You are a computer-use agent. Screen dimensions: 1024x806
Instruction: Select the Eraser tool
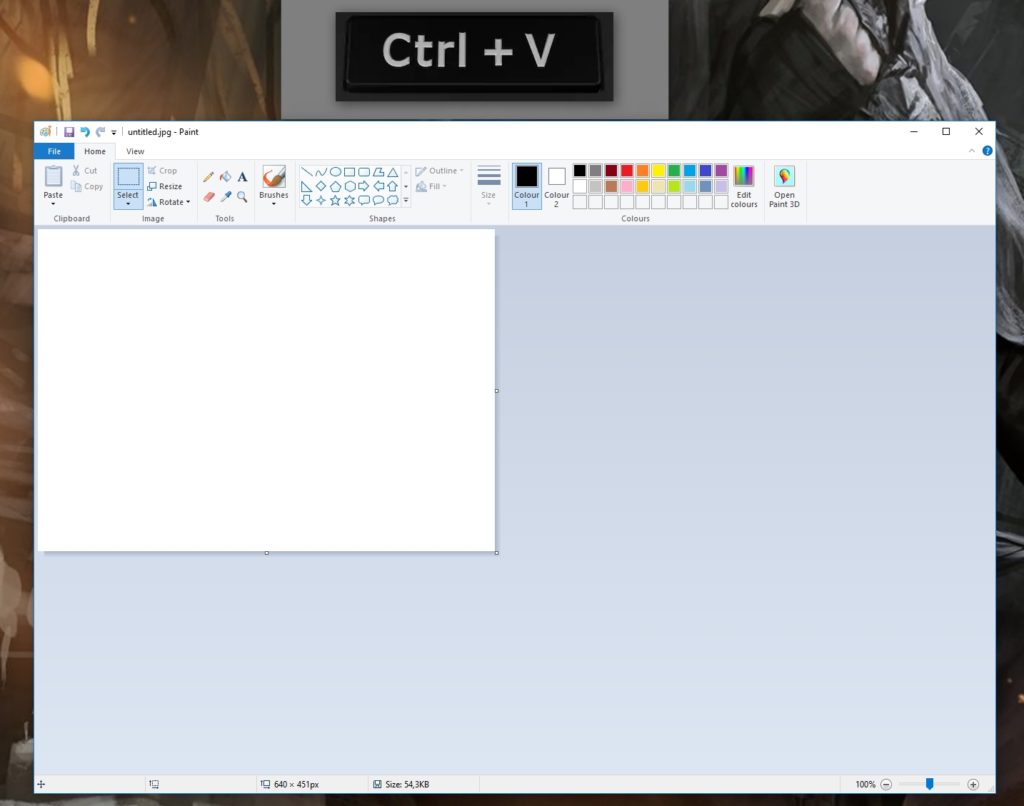click(208, 197)
